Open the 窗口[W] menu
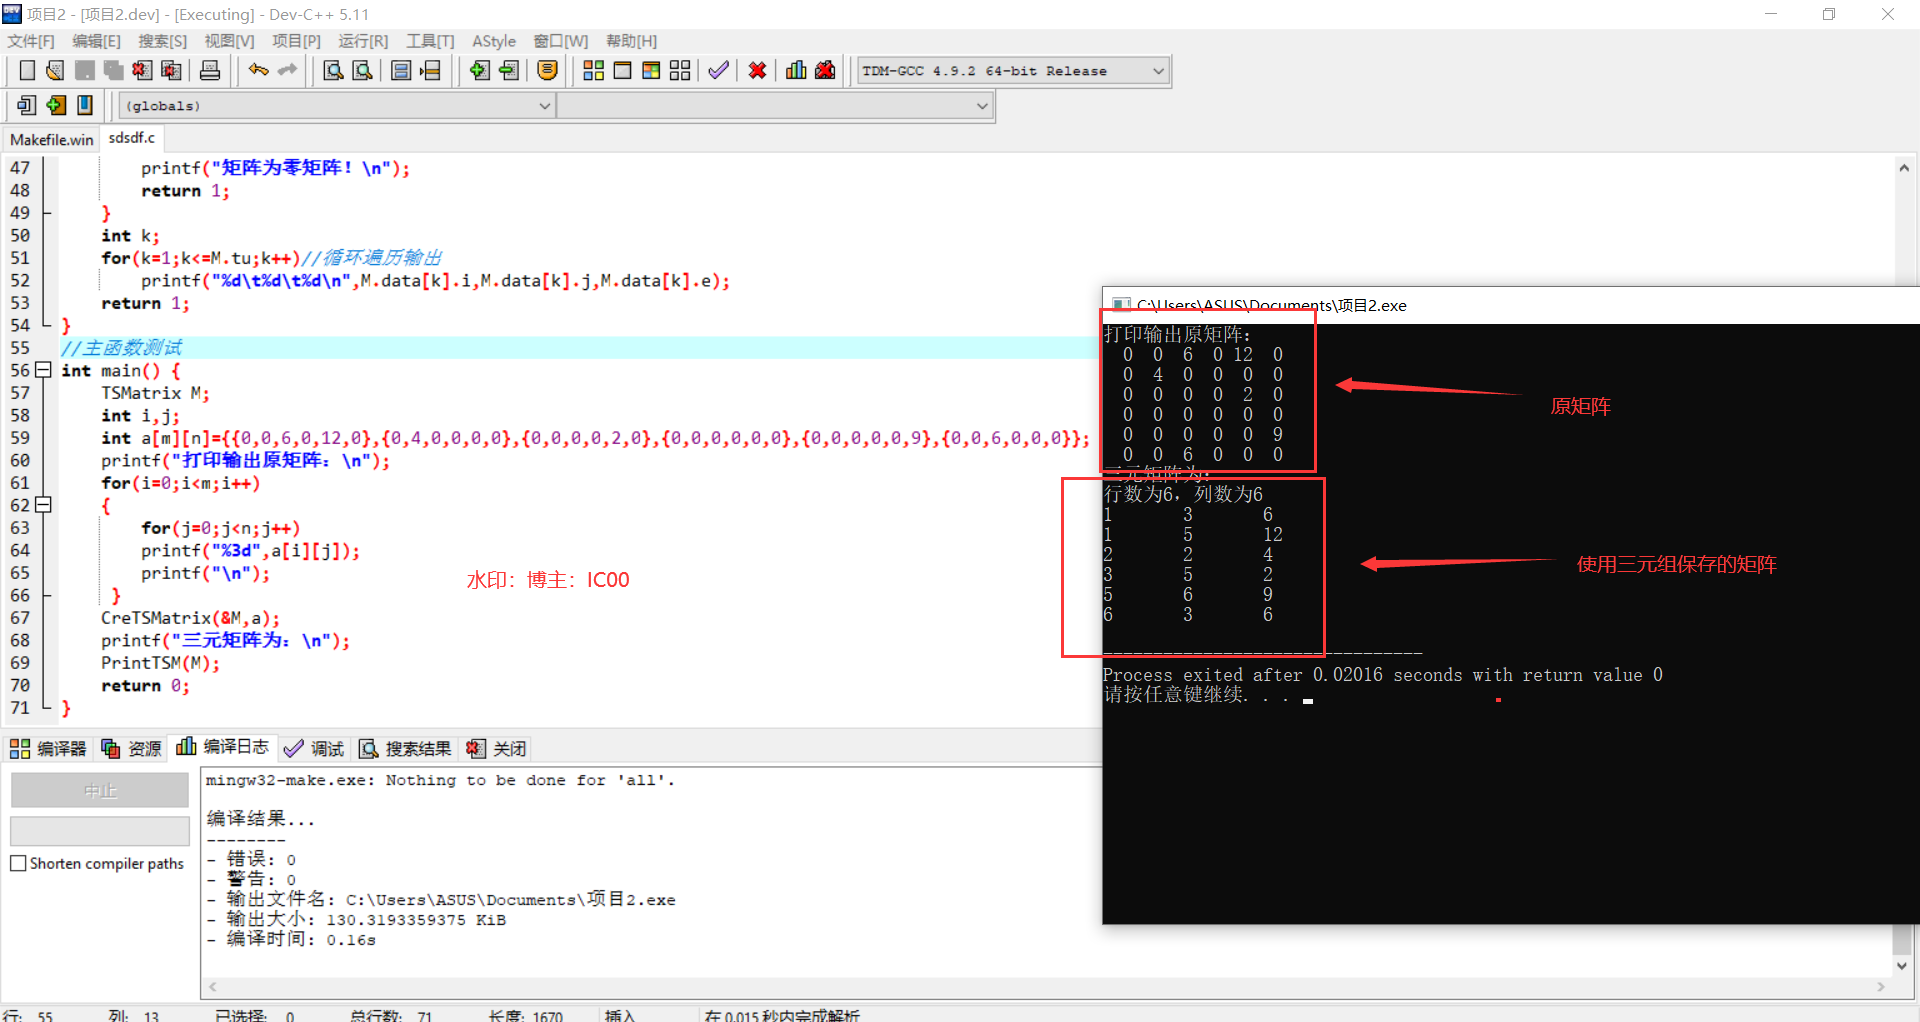 (x=561, y=41)
